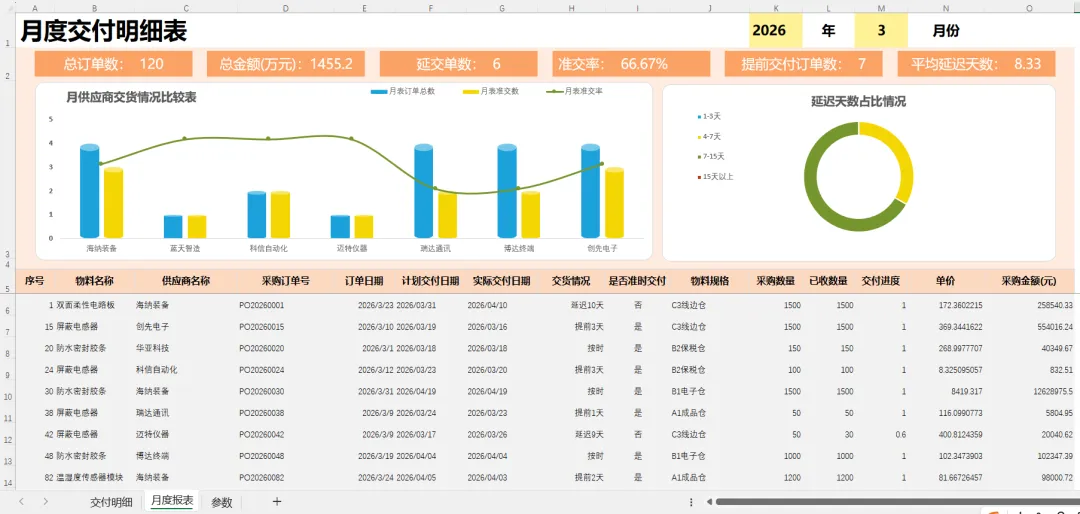
Task: Select the month cell showing 3
Action: pos(882,30)
